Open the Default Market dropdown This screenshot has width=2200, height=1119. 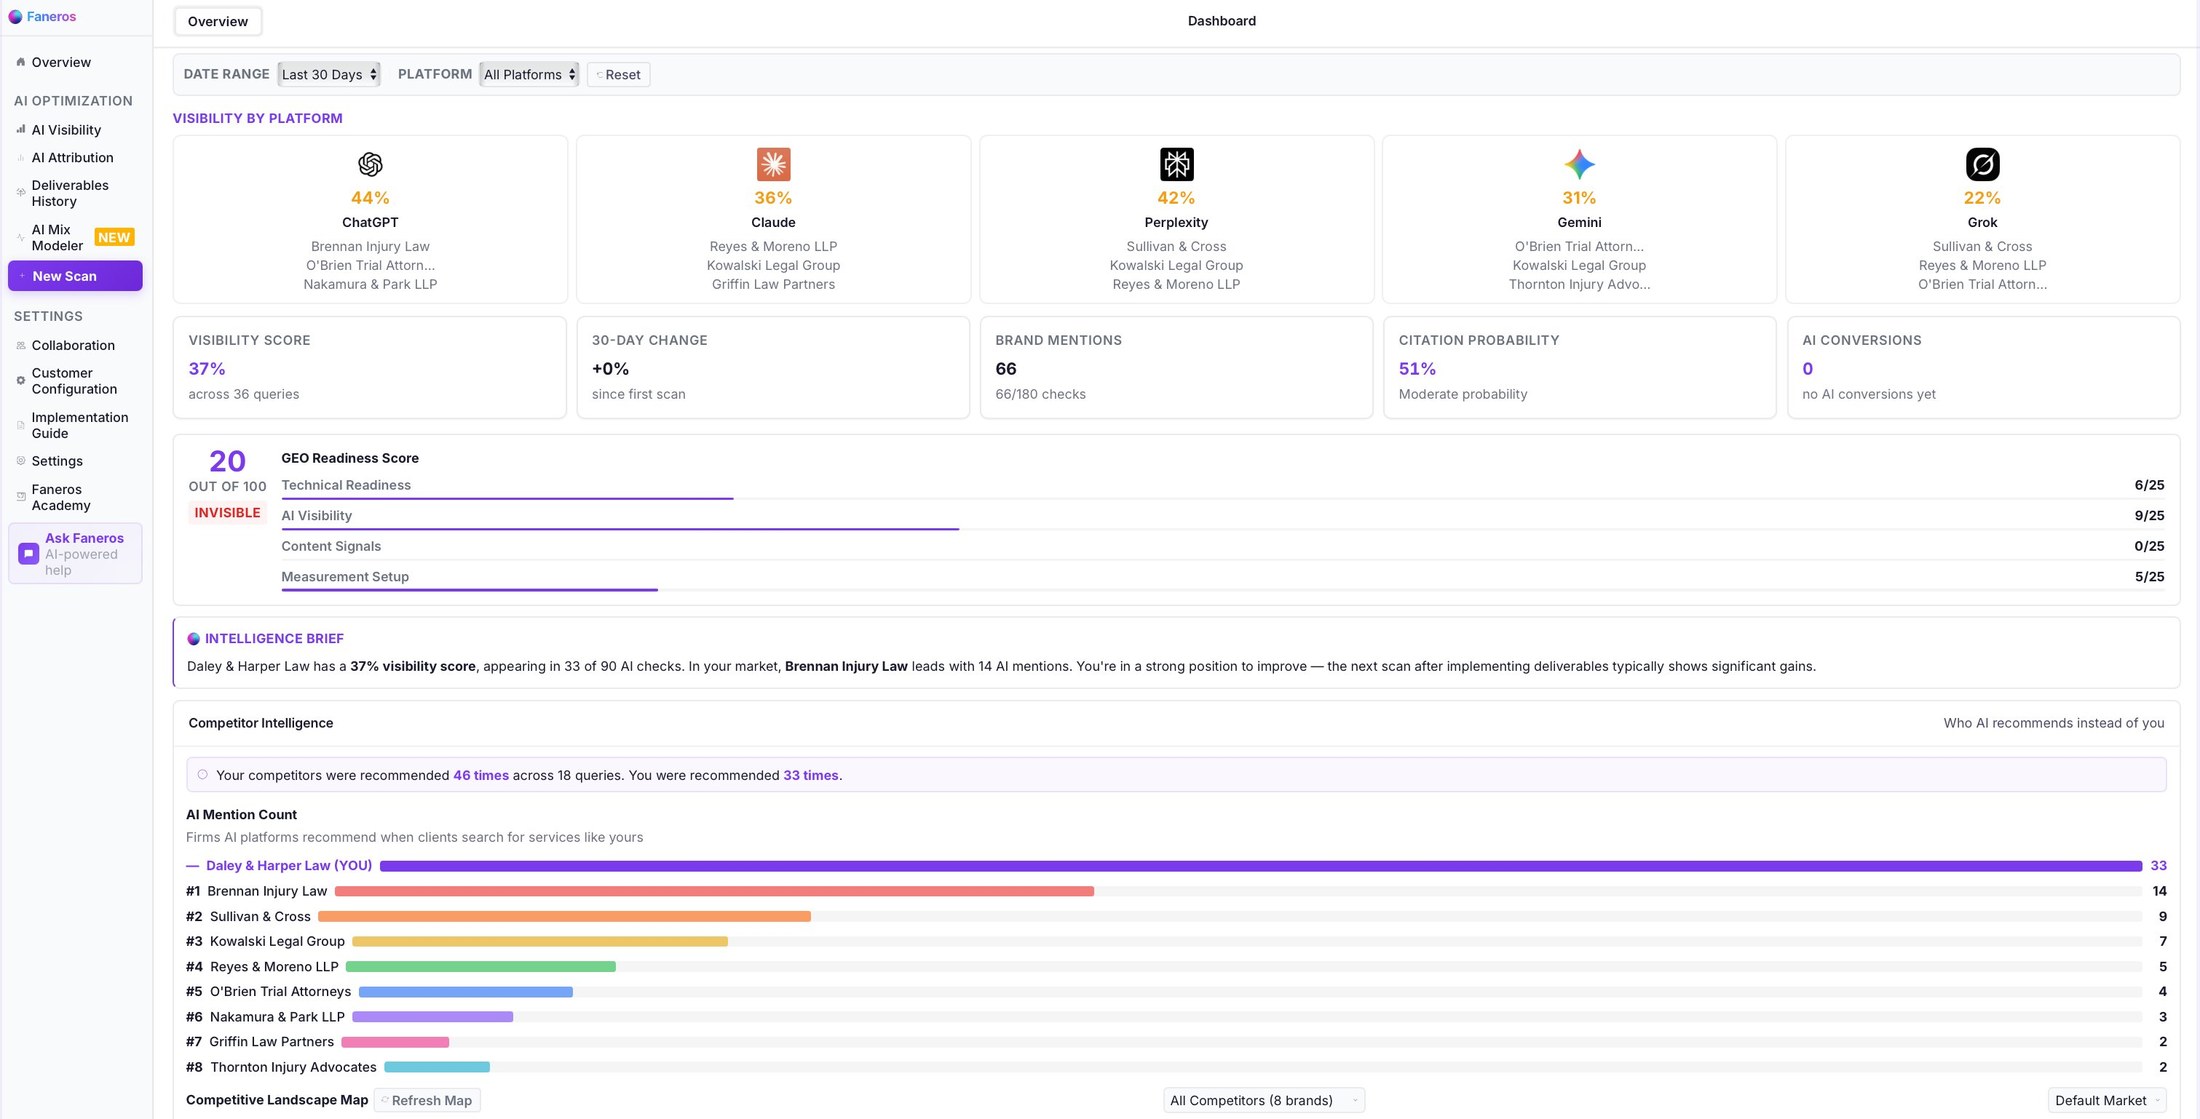coord(2107,1100)
